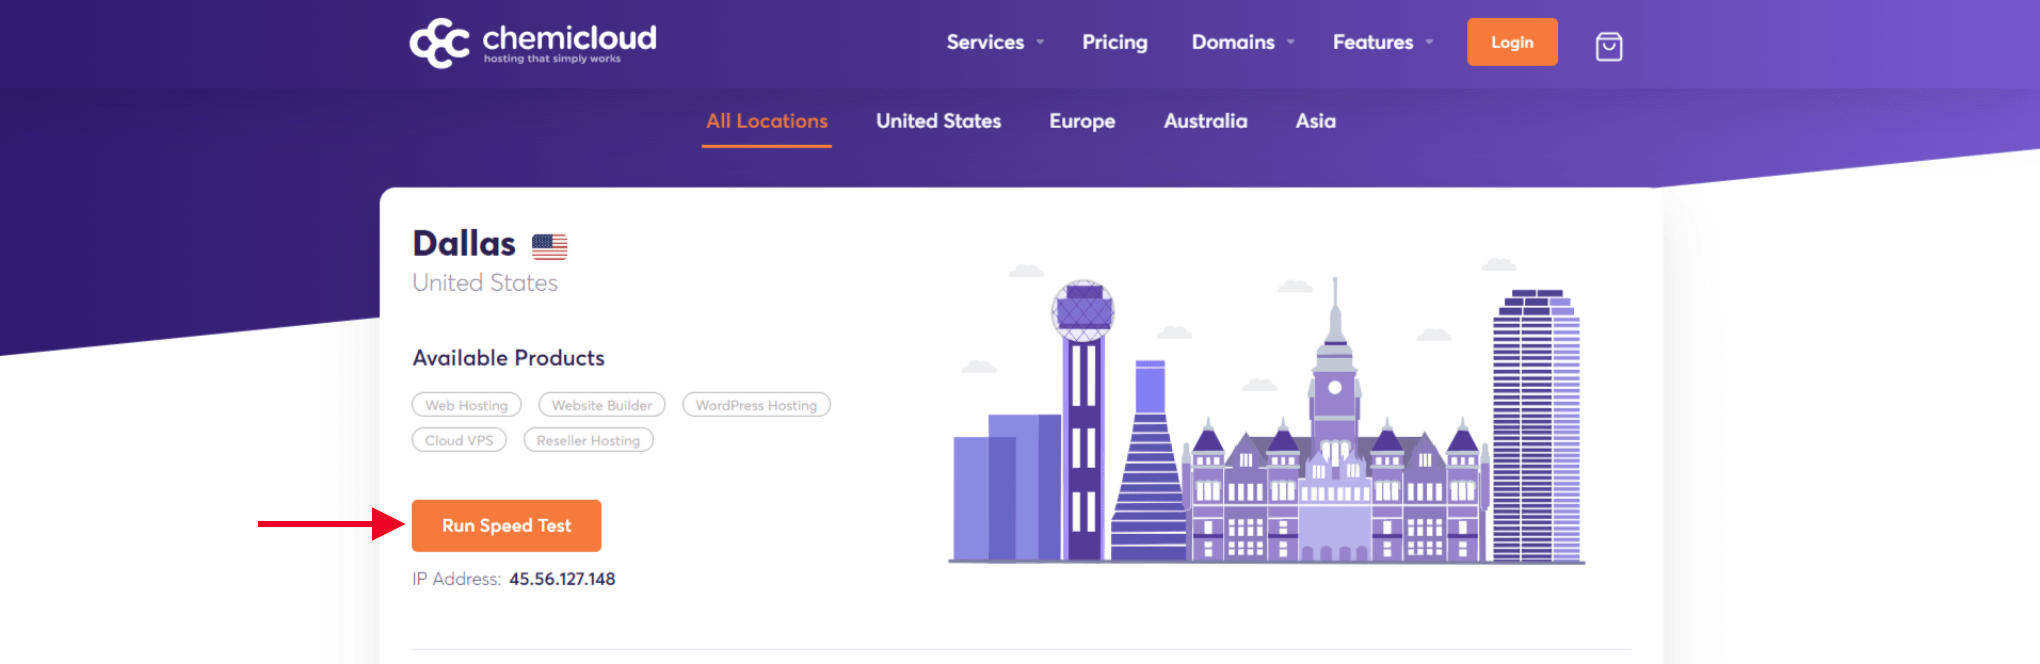Screen dimensions: 2040x664
Task: Switch to the United States tab
Action: tap(938, 121)
